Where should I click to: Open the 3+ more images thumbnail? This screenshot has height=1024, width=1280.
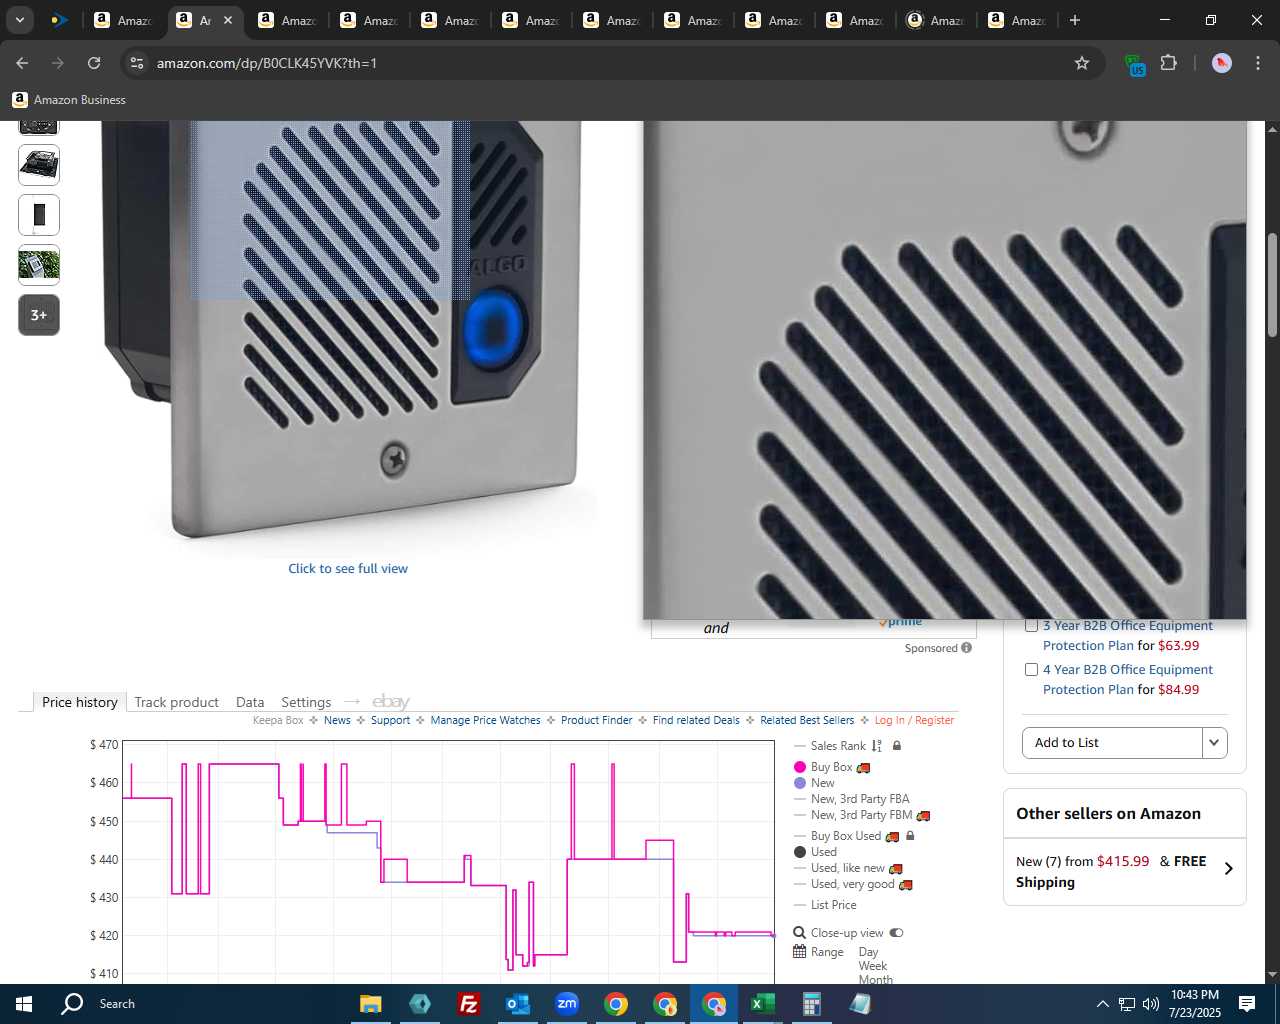point(39,315)
